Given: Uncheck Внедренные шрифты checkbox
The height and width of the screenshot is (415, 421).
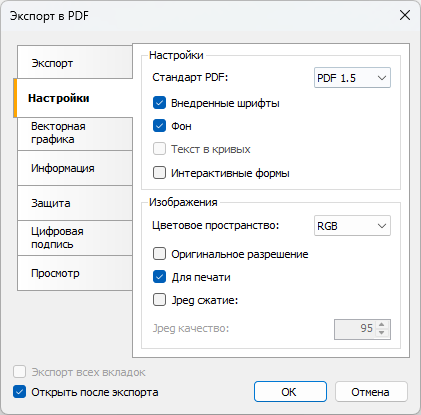Looking at the screenshot, I should pyautogui.click(x=159, y=103).
